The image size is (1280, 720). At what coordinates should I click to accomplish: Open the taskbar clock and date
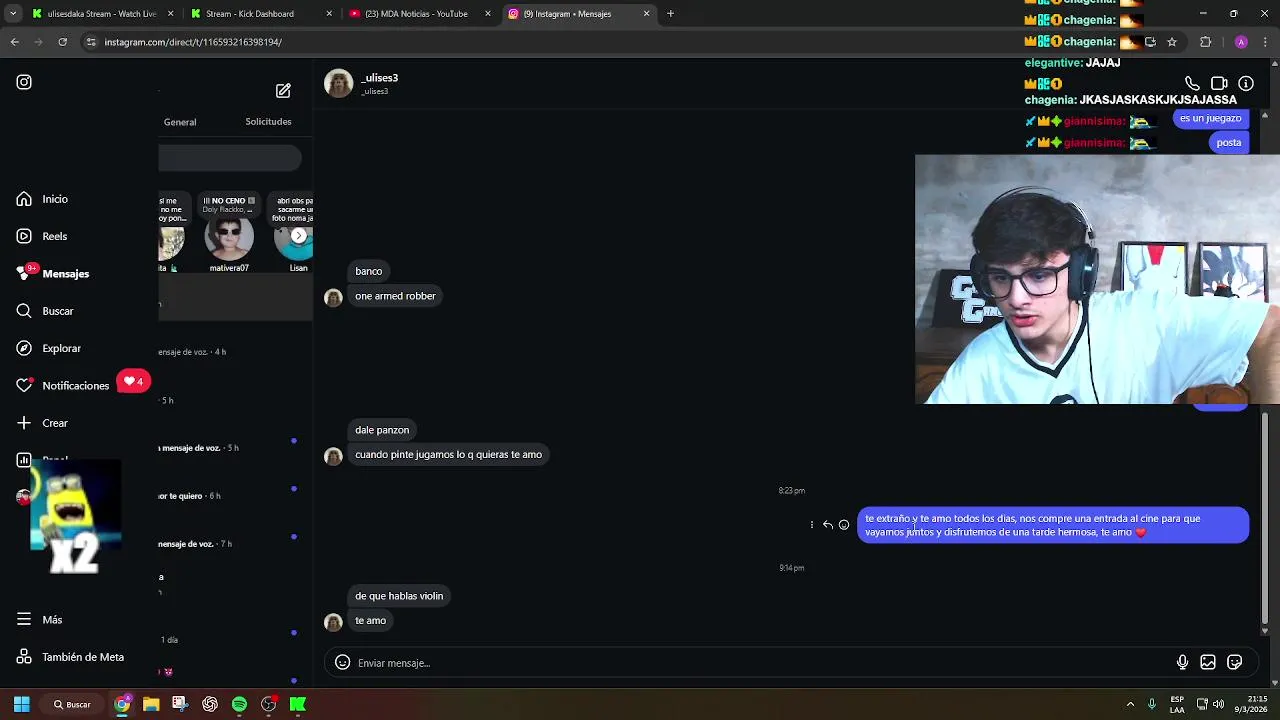[1251, 704]
